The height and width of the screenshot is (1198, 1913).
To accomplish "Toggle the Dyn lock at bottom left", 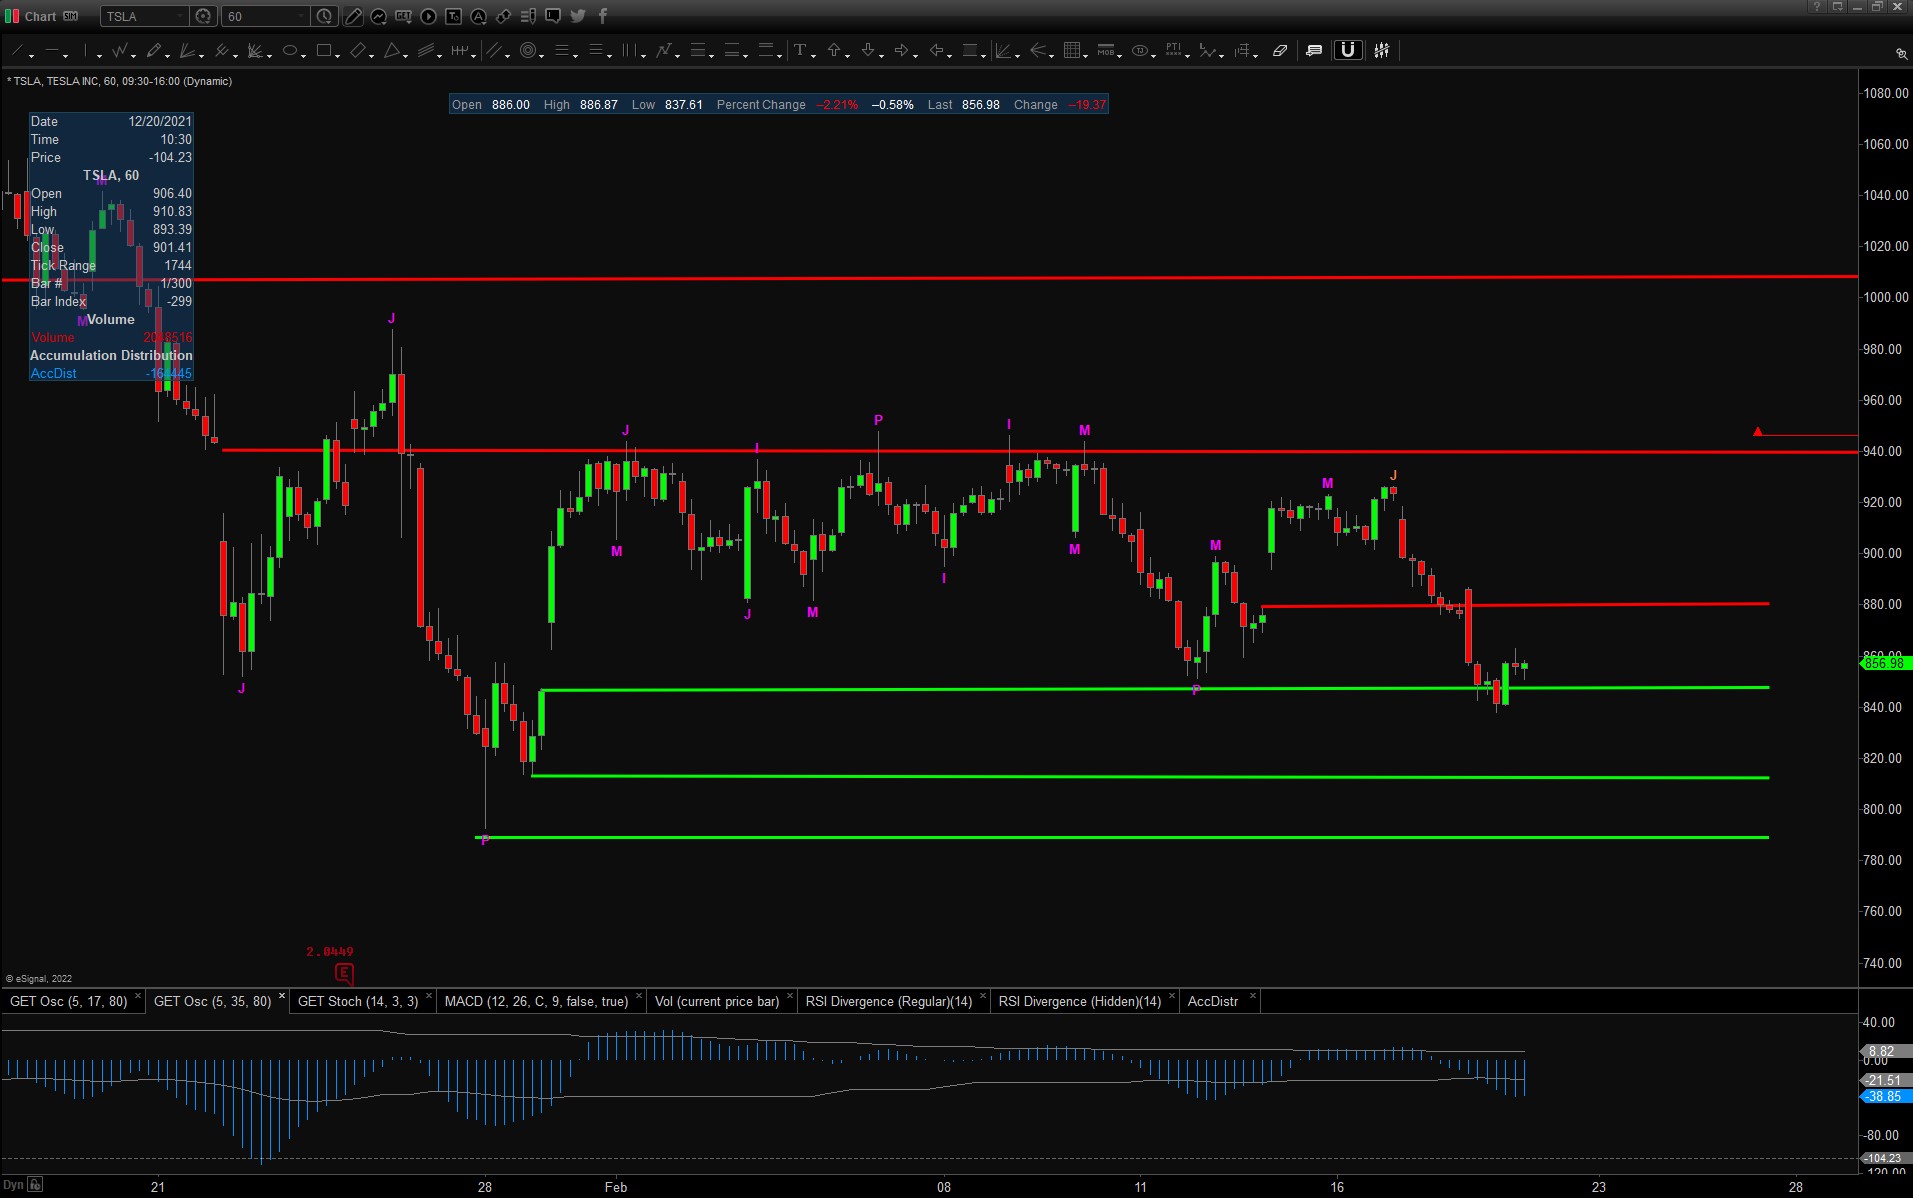I will (35, 1185).
